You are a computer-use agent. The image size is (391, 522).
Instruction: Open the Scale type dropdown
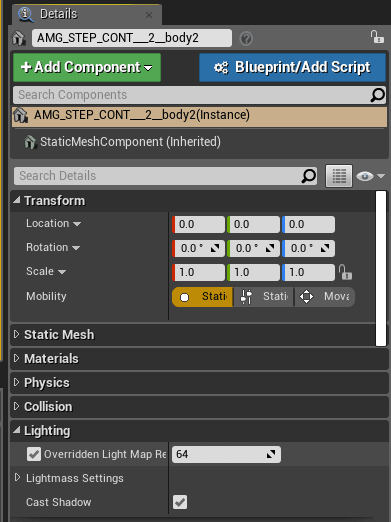tap(62, 272)
